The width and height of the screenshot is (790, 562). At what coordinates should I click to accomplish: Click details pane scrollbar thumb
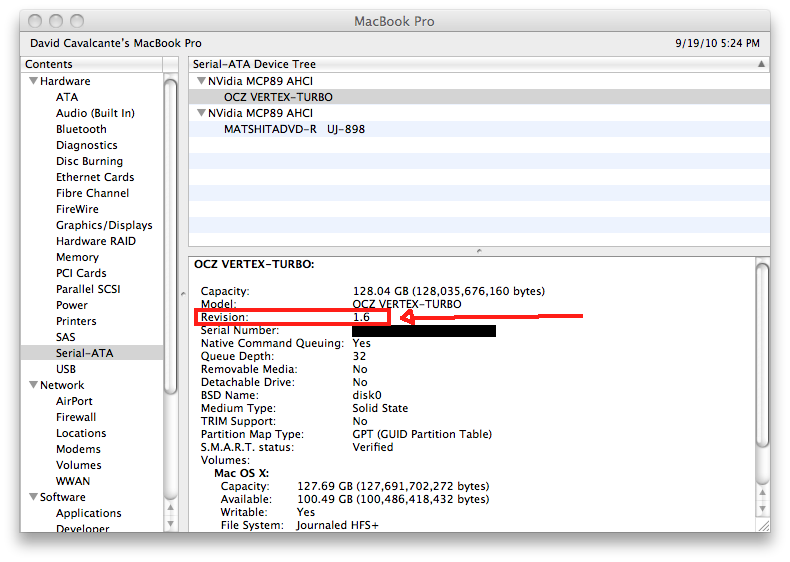tap(763, 355)
